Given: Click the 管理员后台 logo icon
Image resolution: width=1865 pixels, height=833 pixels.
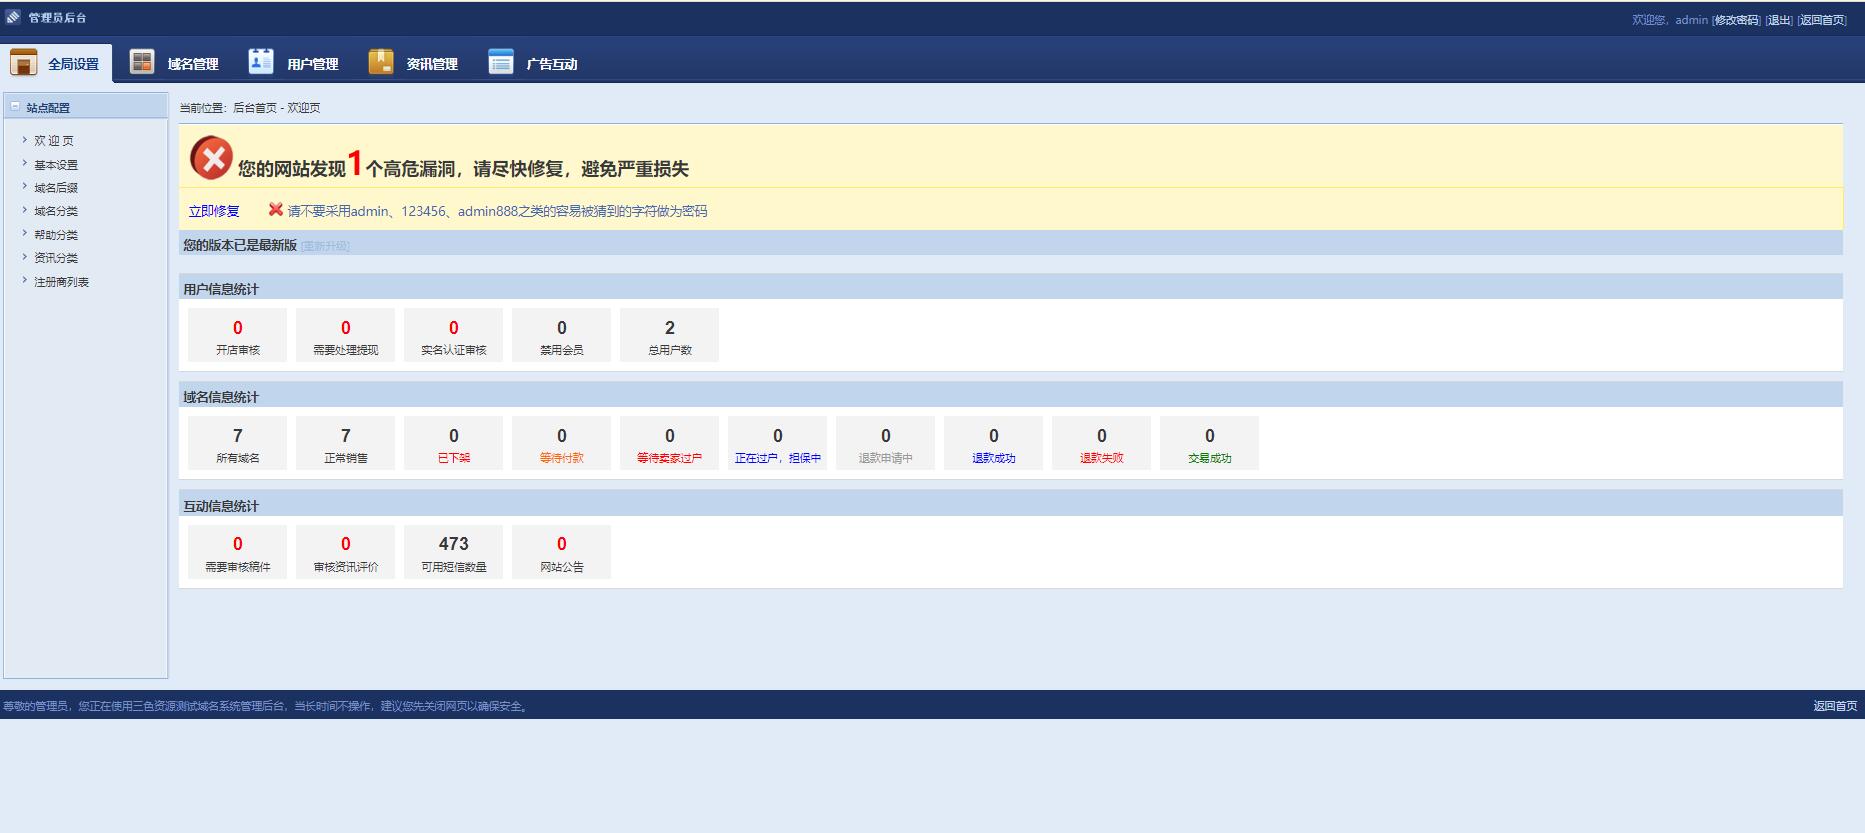Looking at the screenshot, I should 13,17.
